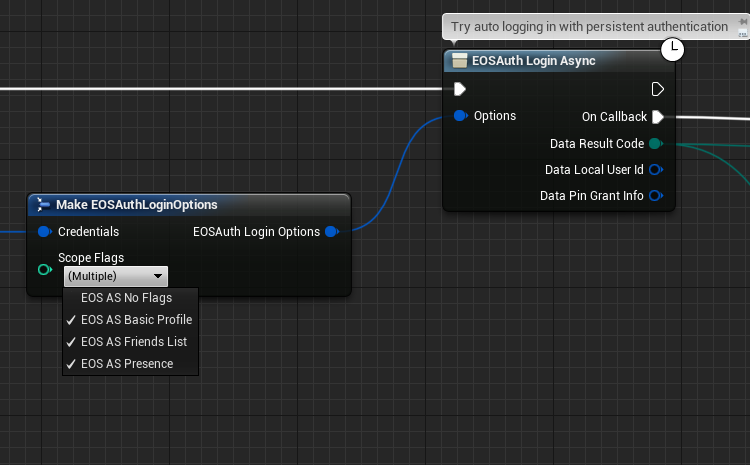Image resolution: width=750 pixels, height=465 pixels.
Task: Click the EOSAuth Login Options output pin
Action: click(x=332, y=232)
